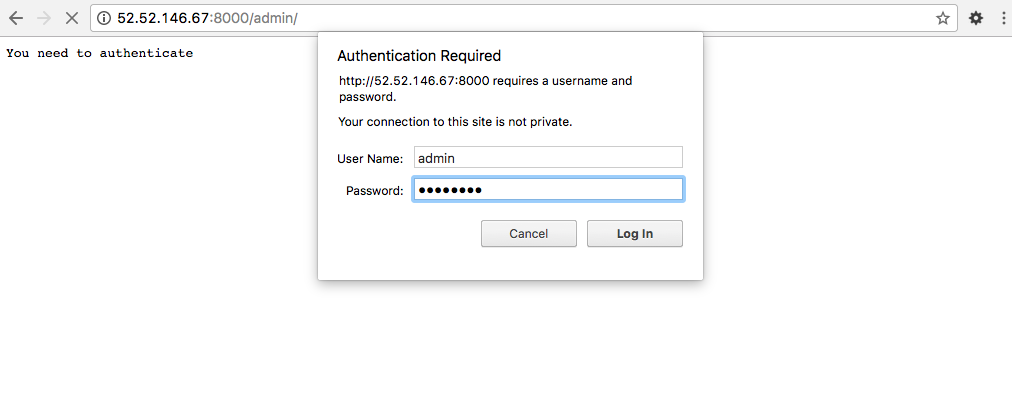Focus the User Name input field
The height and width of the screenshot is (393, 1012).
pos(548,157)
